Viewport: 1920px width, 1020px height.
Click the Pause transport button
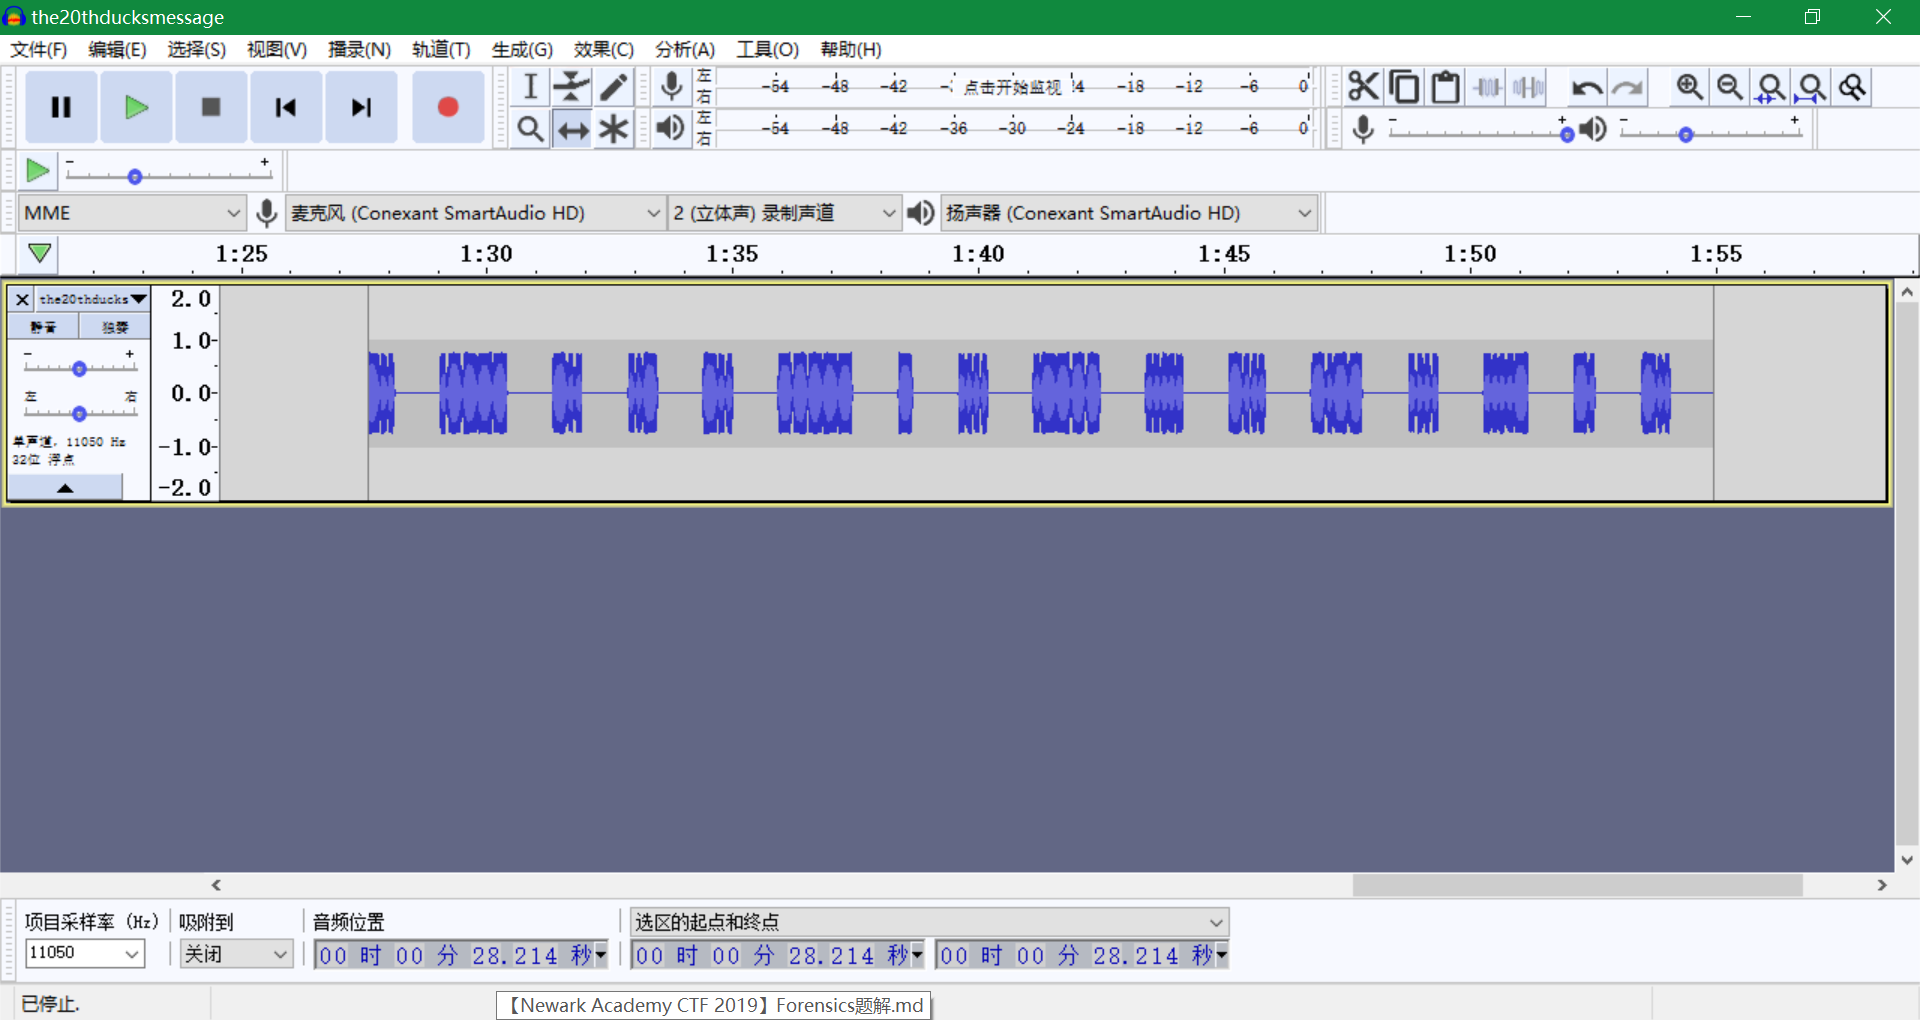pos(61,107)
